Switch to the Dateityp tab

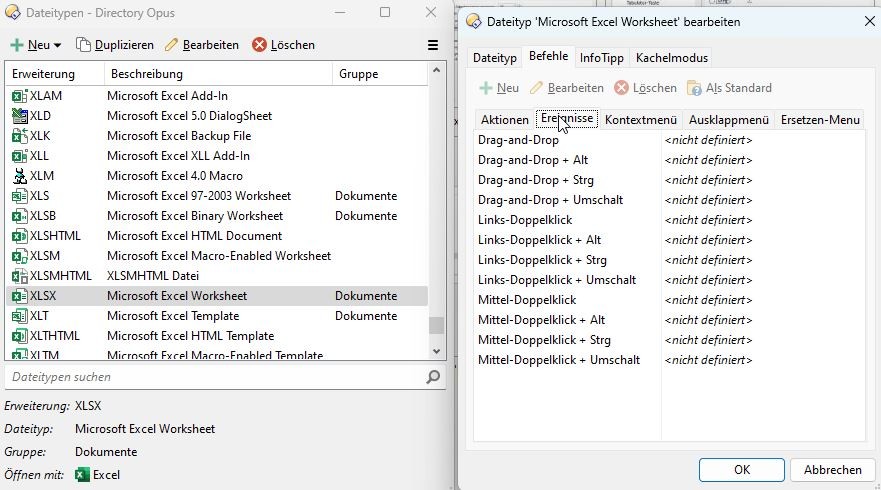click(494, 58)
